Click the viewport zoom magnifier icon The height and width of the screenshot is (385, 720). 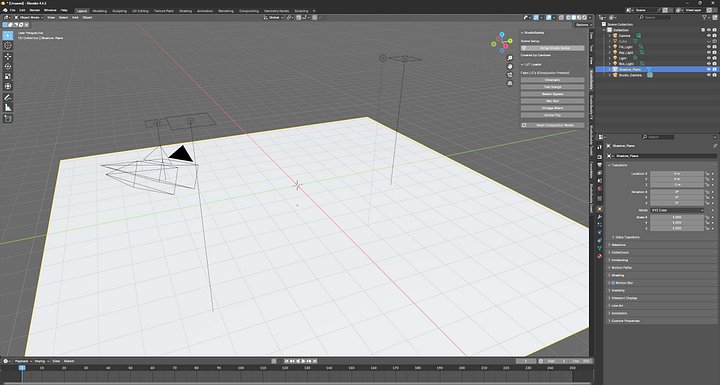point(510,58)
